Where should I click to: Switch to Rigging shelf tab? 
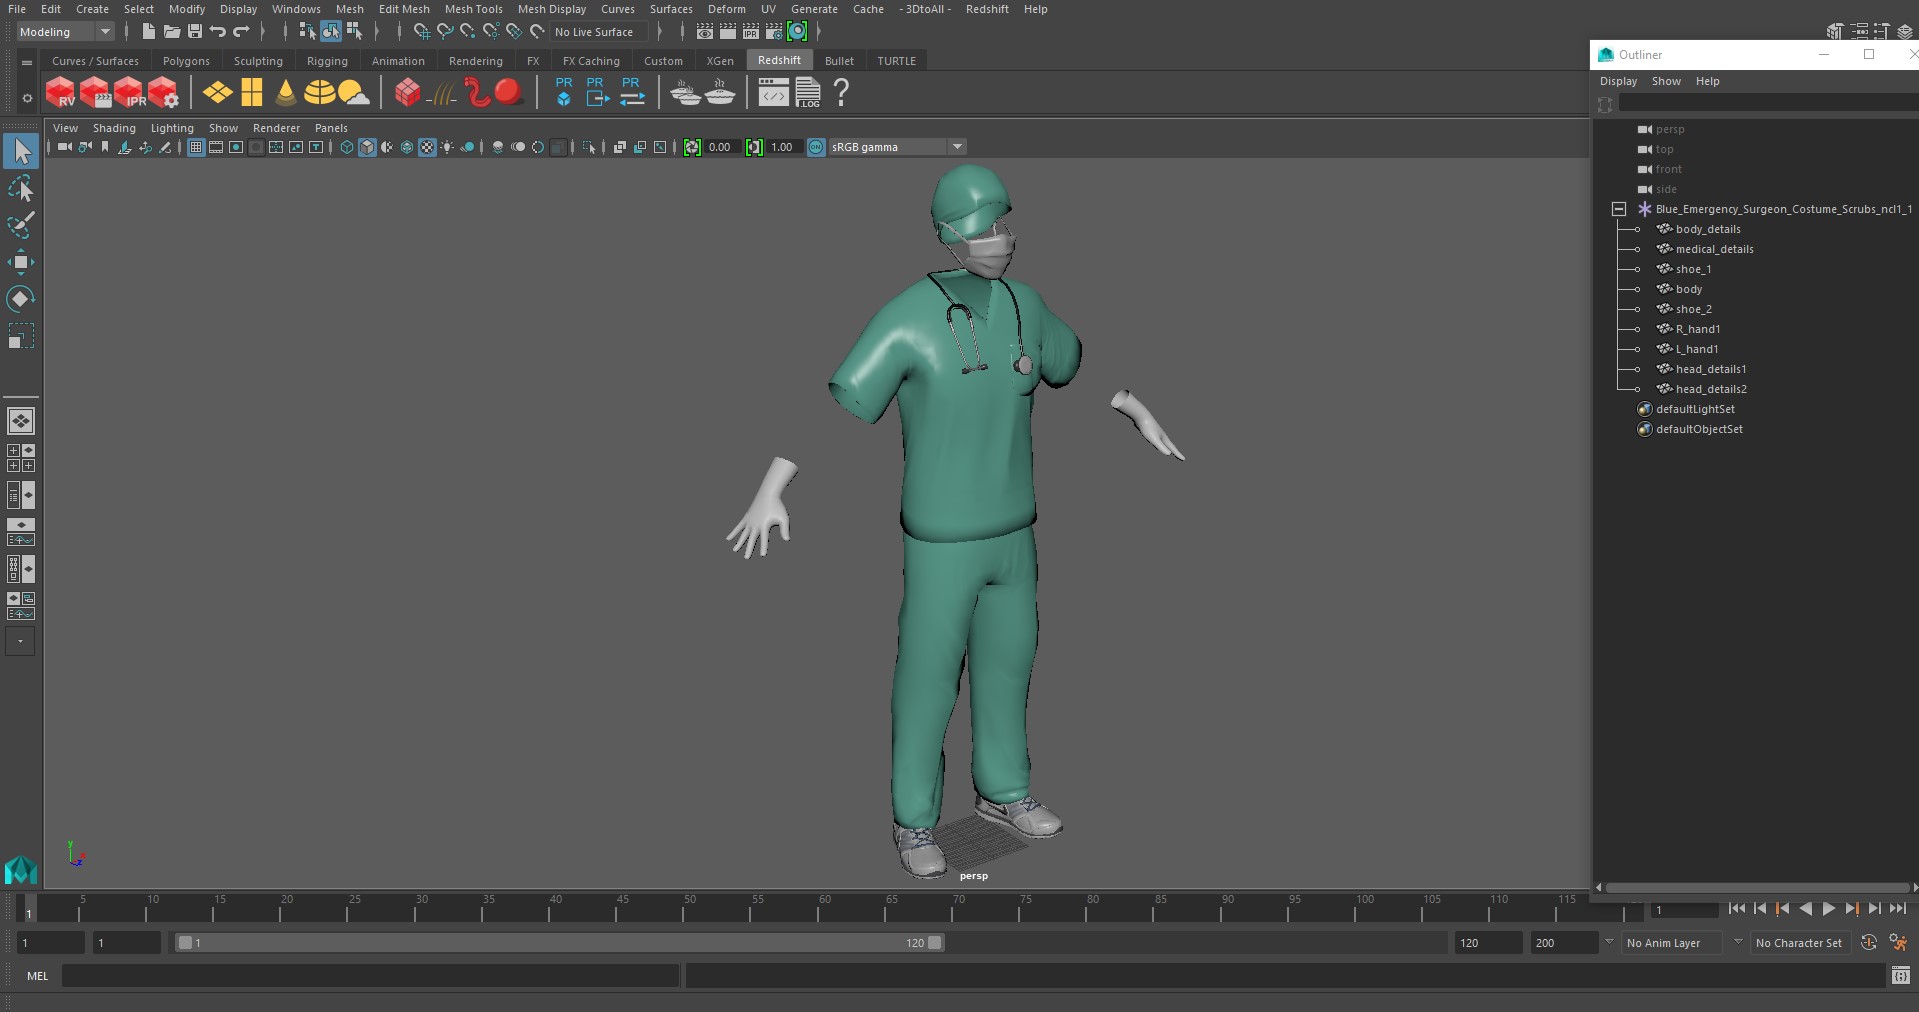point(327,61)
